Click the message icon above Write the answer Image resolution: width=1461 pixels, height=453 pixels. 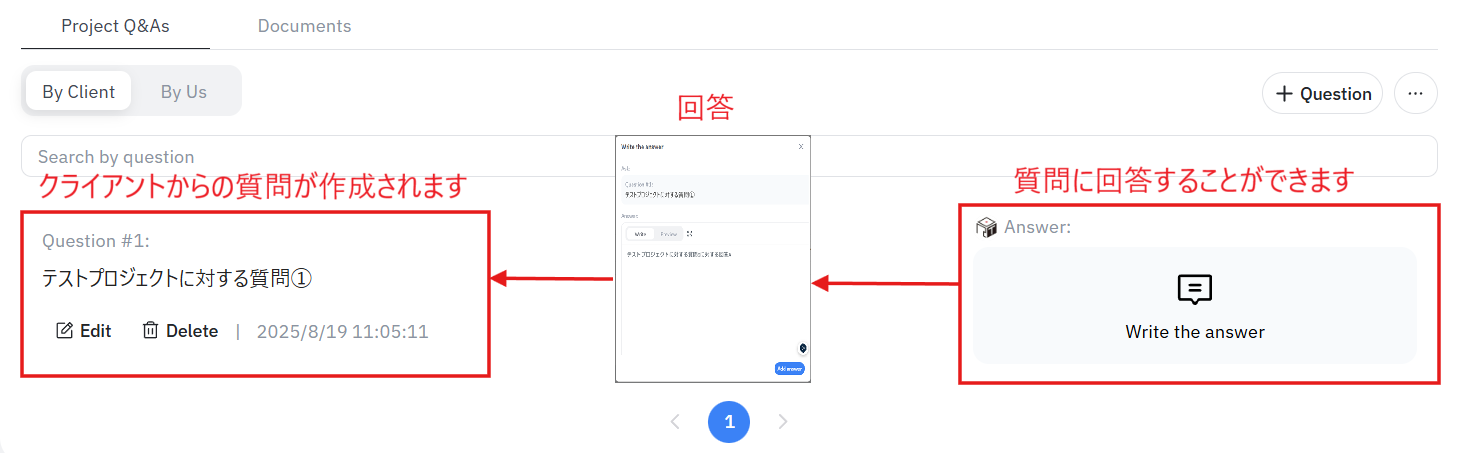1195,290
